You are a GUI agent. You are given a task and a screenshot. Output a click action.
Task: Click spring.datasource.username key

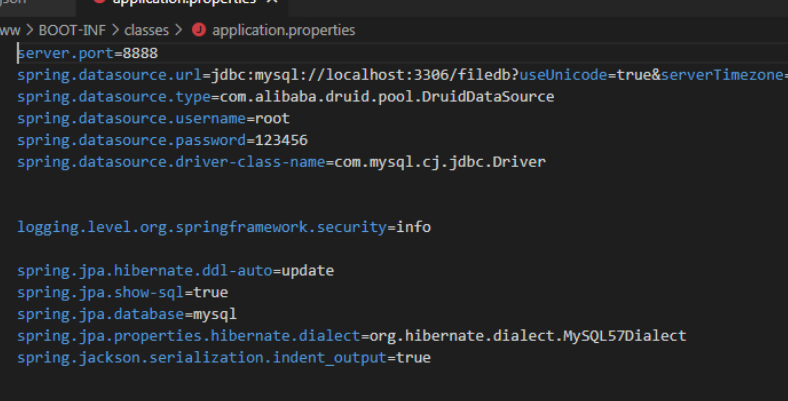pos(132,119)
